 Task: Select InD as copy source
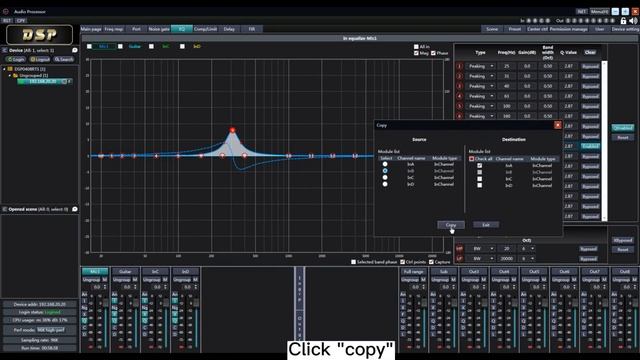385,184
